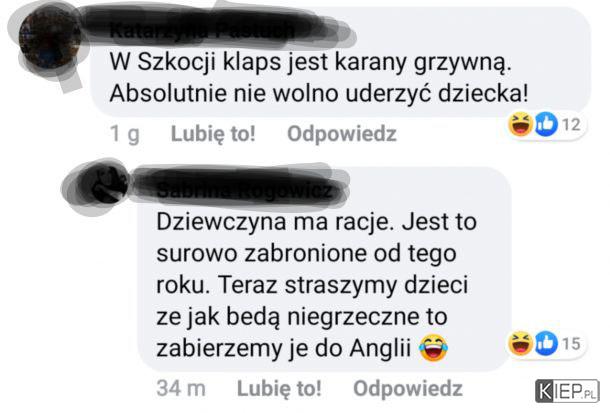Click Lubię to! under the first comment

tap(213, 134)
